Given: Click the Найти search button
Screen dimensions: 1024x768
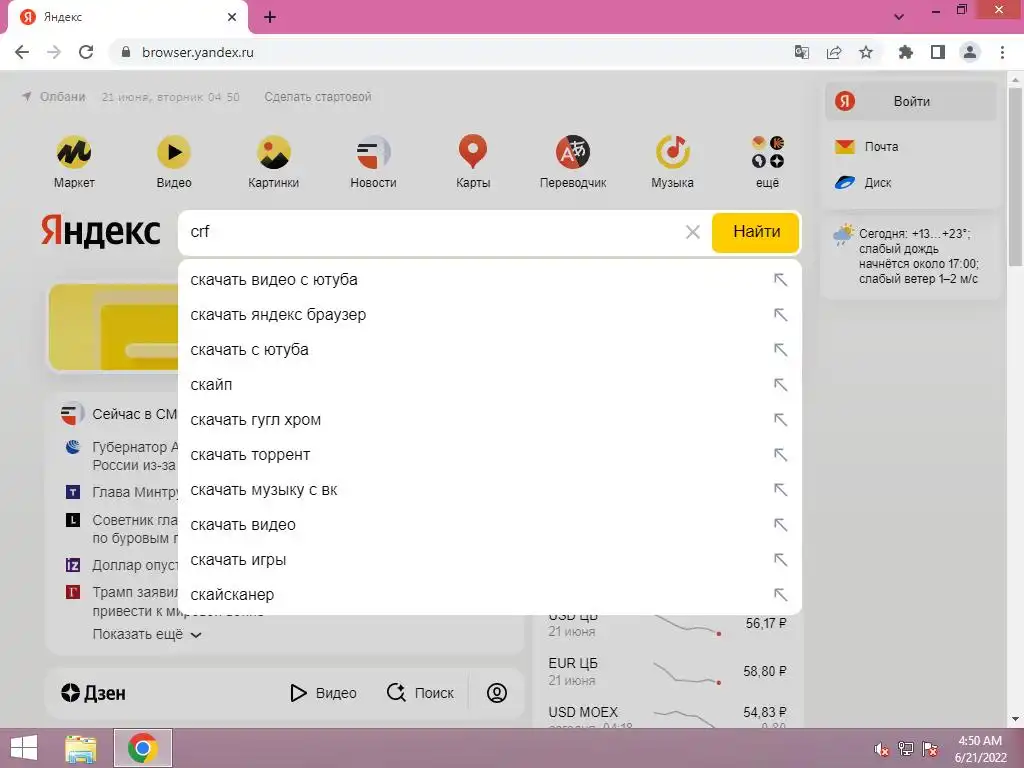Looking at the screenshot, I should pyautogui.click(x=756, y=232).
